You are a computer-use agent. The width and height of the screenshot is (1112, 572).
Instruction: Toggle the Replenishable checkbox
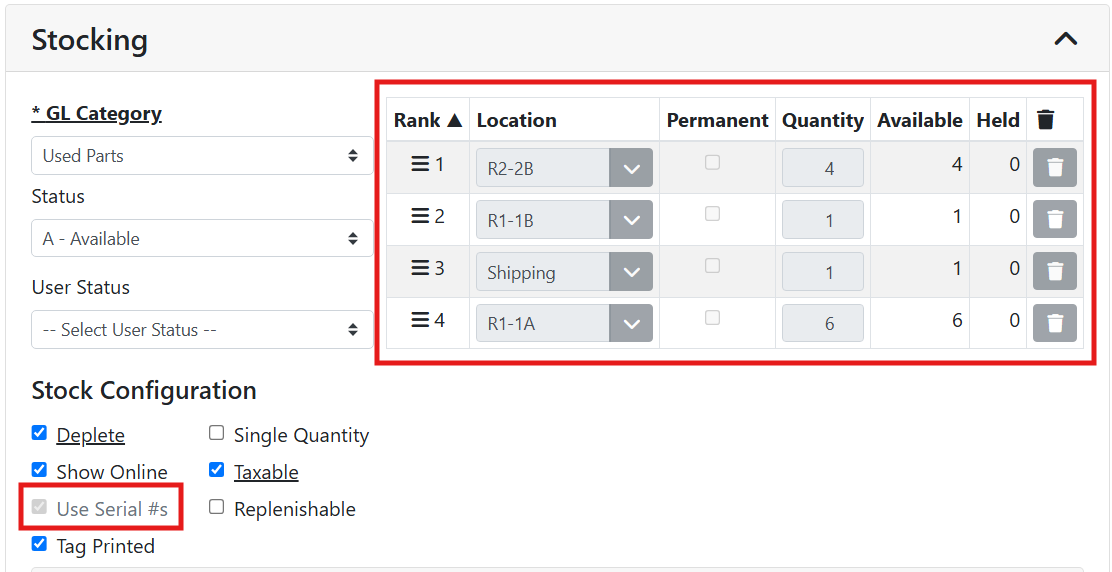[x=216, y=507]
